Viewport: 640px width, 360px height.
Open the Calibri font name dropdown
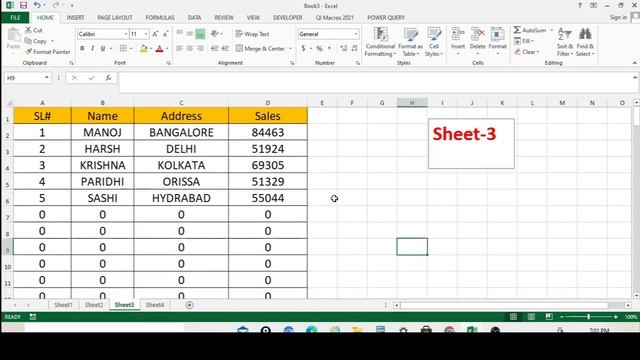[126, 34]
